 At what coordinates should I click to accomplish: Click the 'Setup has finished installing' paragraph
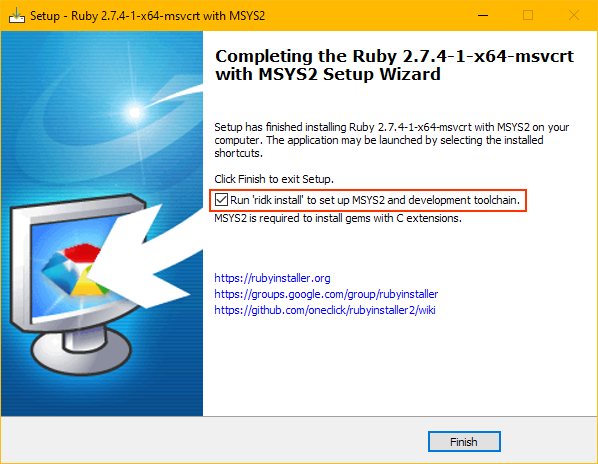(x=392, y=140)
